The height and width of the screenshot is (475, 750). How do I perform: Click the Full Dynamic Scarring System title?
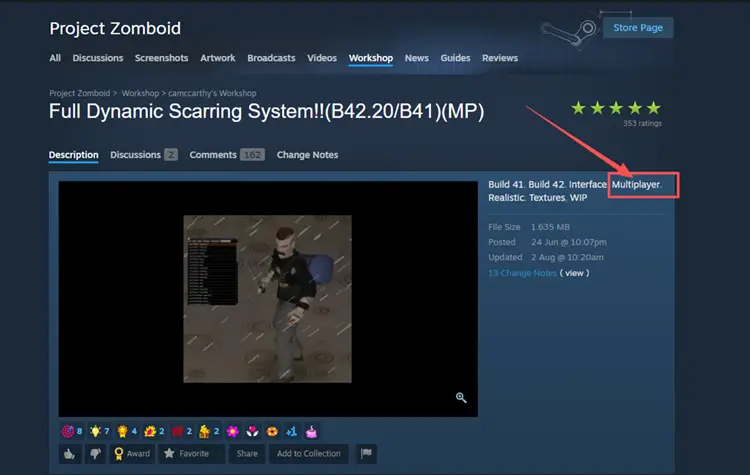266,111
